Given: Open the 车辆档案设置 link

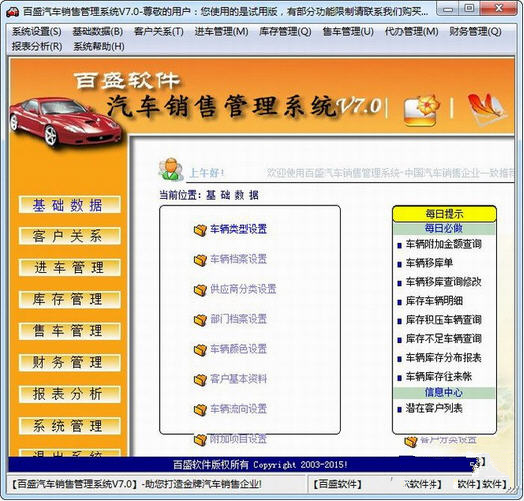Looking at the screenshot, I should click(238, 259).
